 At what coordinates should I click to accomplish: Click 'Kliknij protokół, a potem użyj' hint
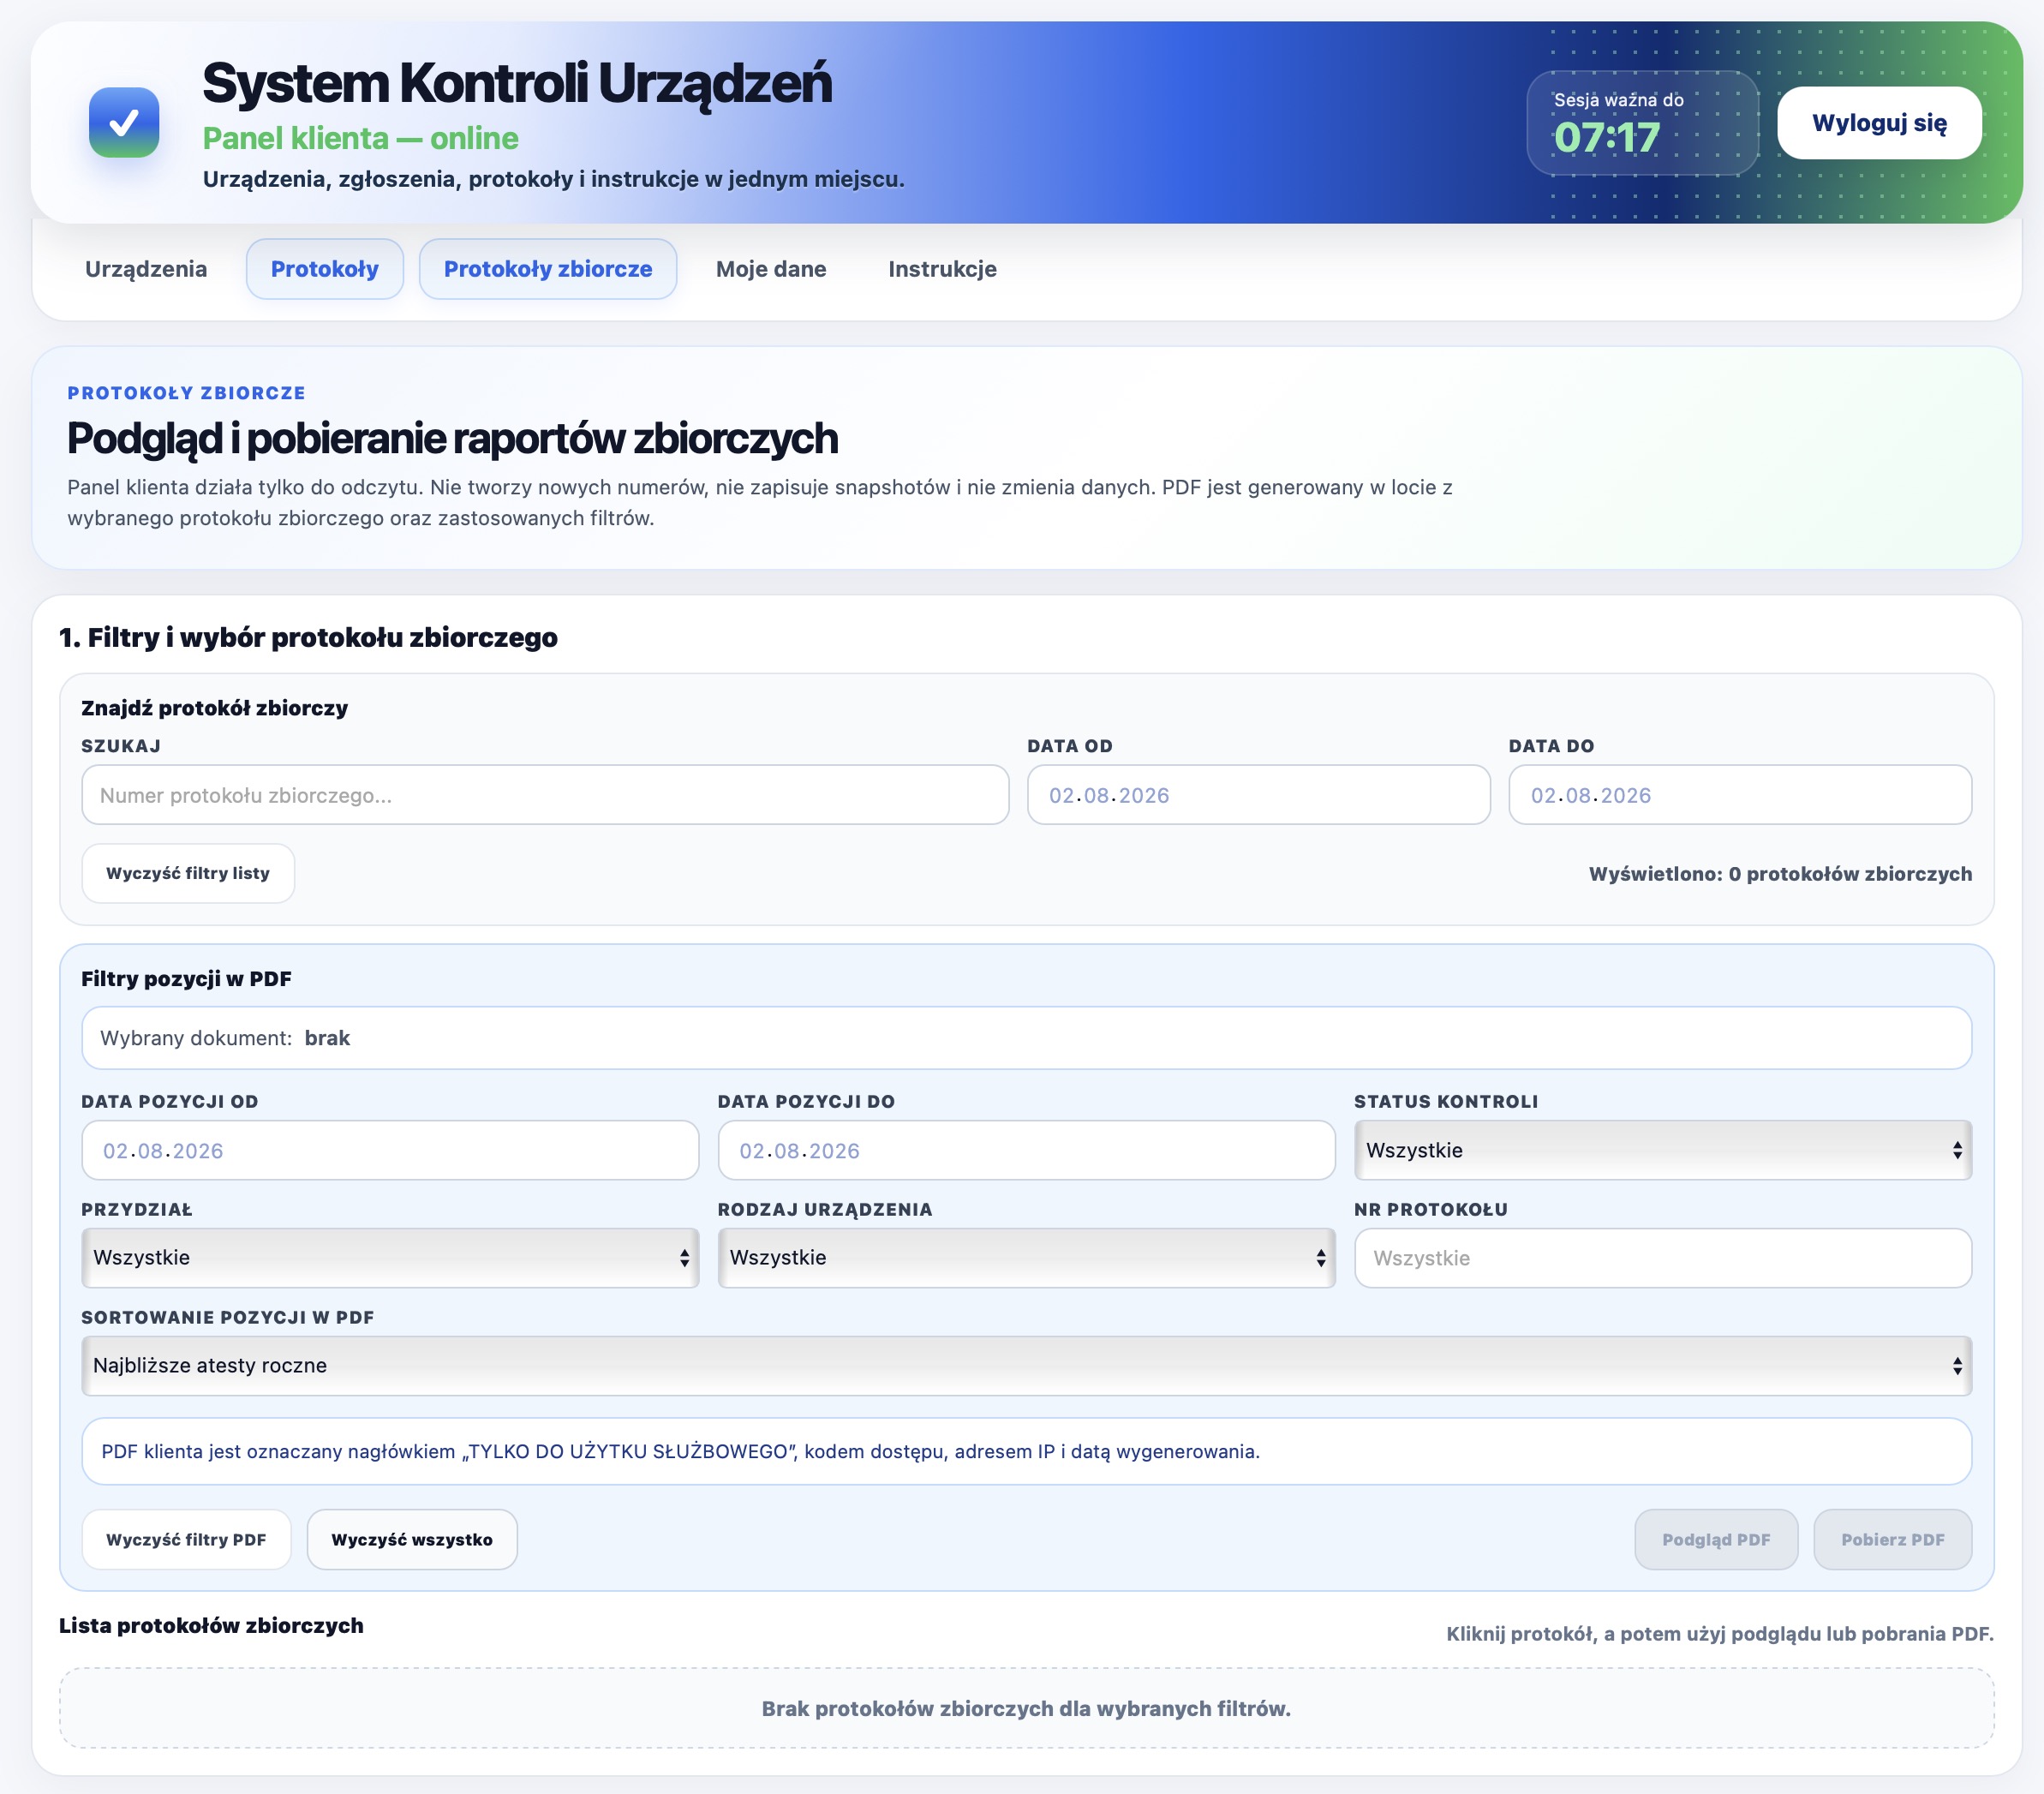click(1720, 1634)
